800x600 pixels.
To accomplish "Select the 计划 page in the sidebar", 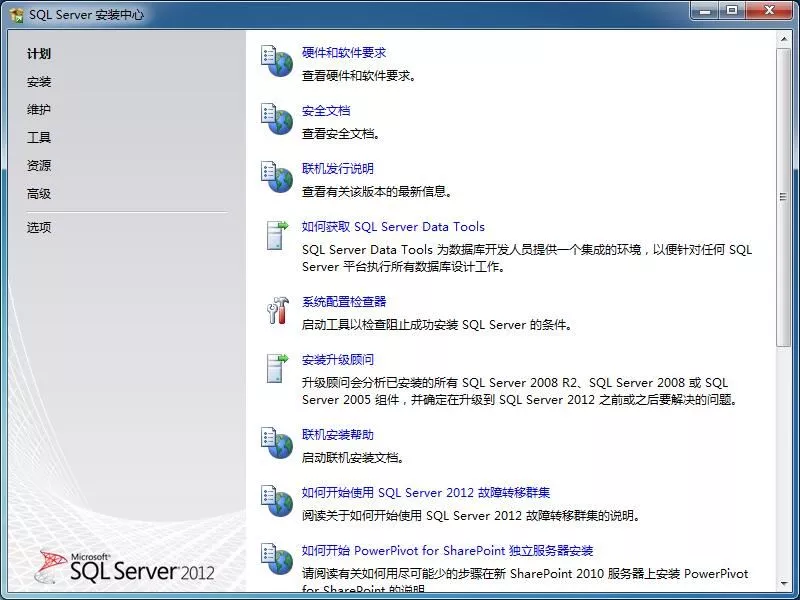I will [x=39, y=54].
